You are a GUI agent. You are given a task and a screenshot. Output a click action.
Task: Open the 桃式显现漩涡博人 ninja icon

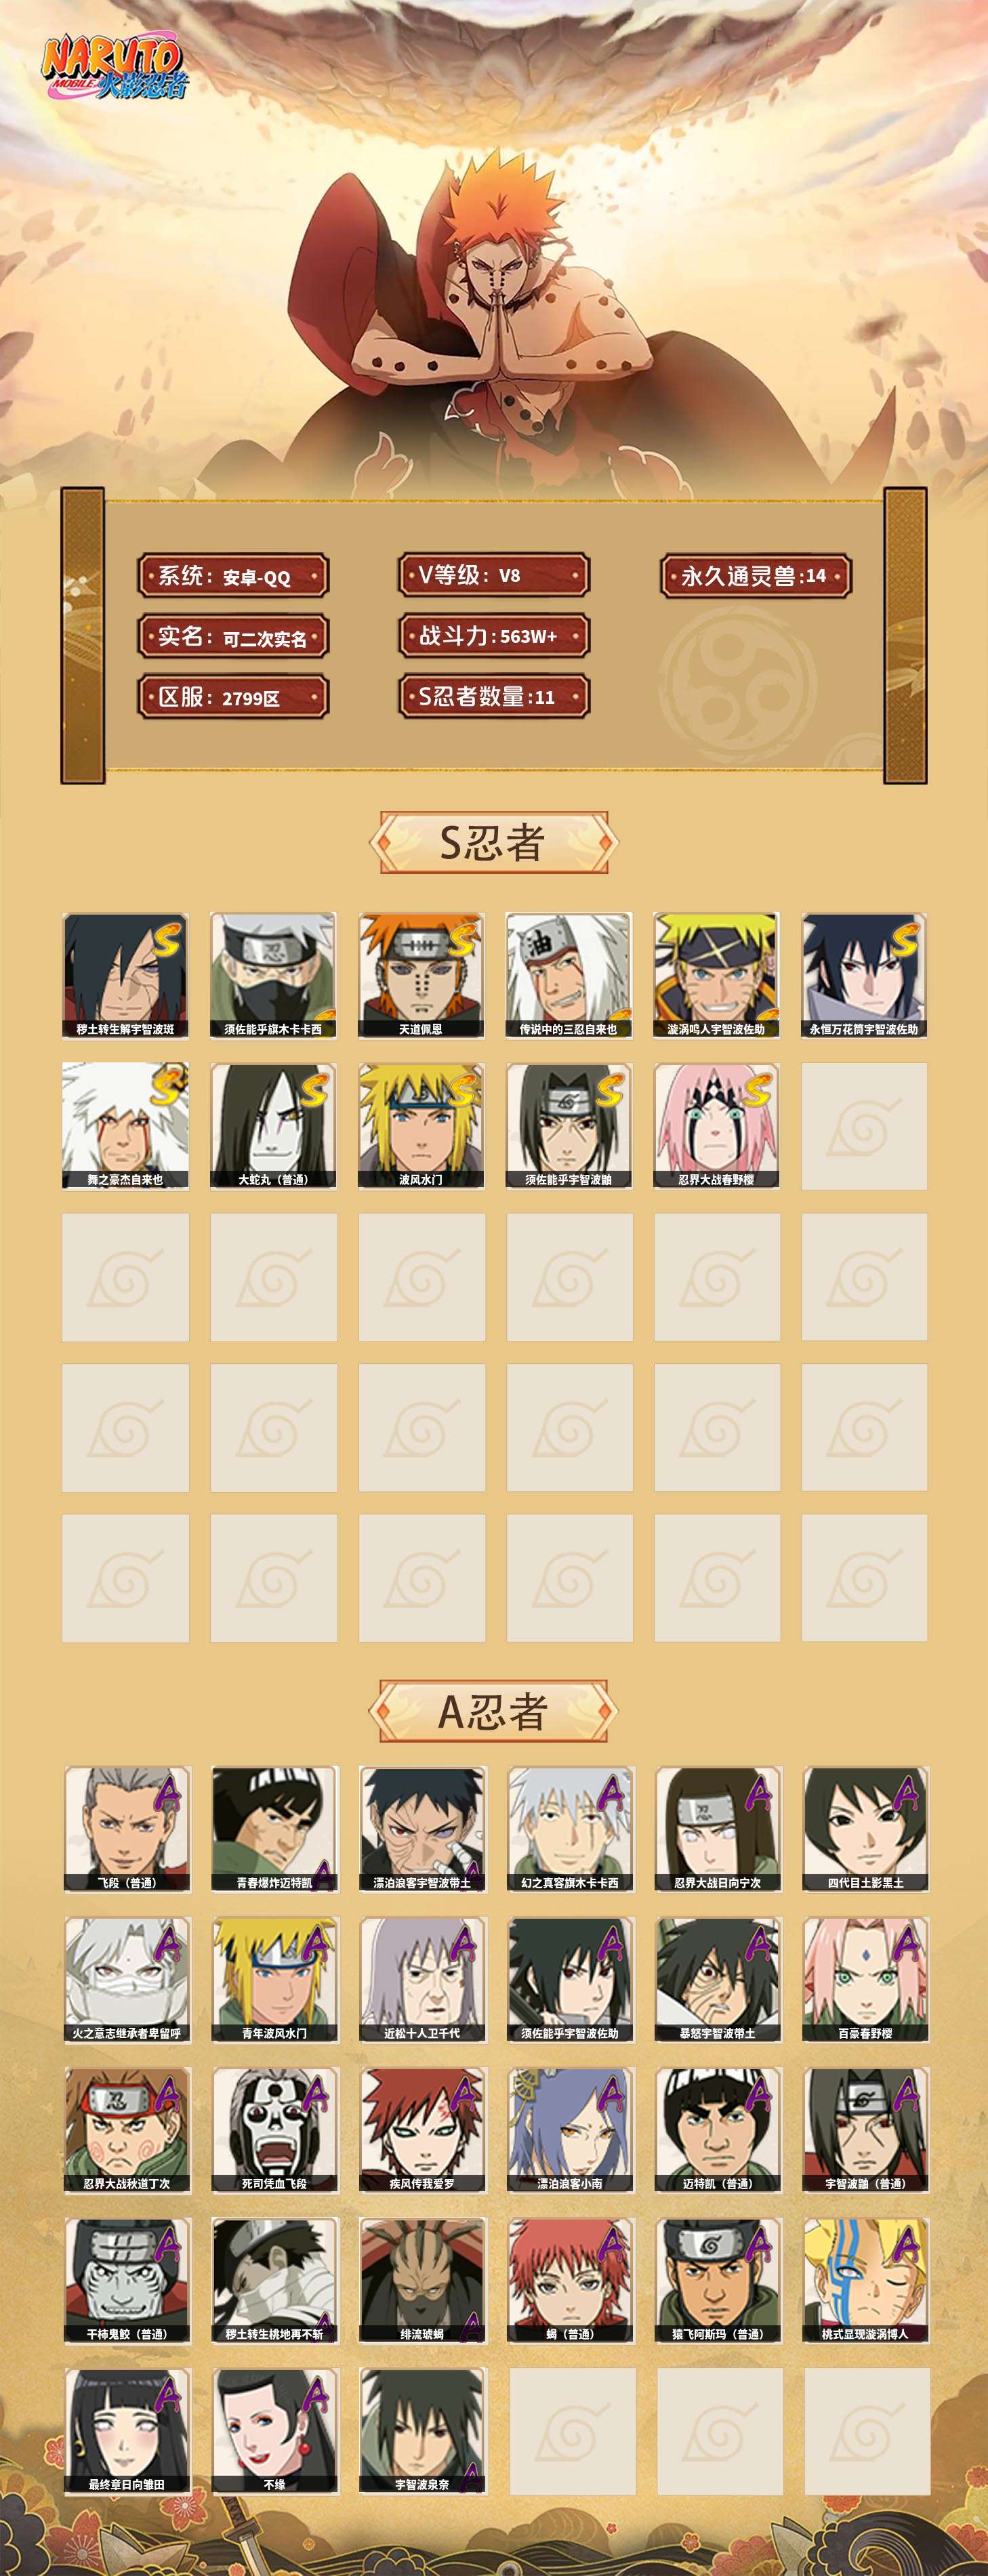click(866, 2280)
